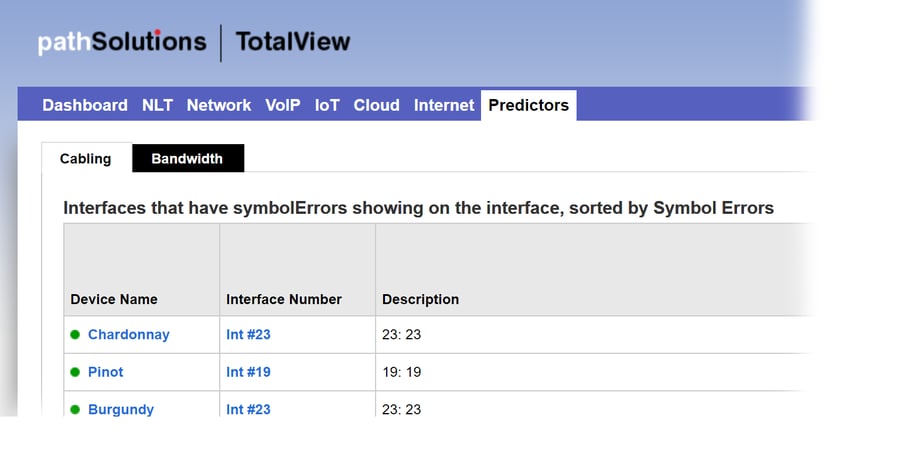Open the Burgundy device link
The width and height of the screenshot is (900, 450).
click(121, 409)
